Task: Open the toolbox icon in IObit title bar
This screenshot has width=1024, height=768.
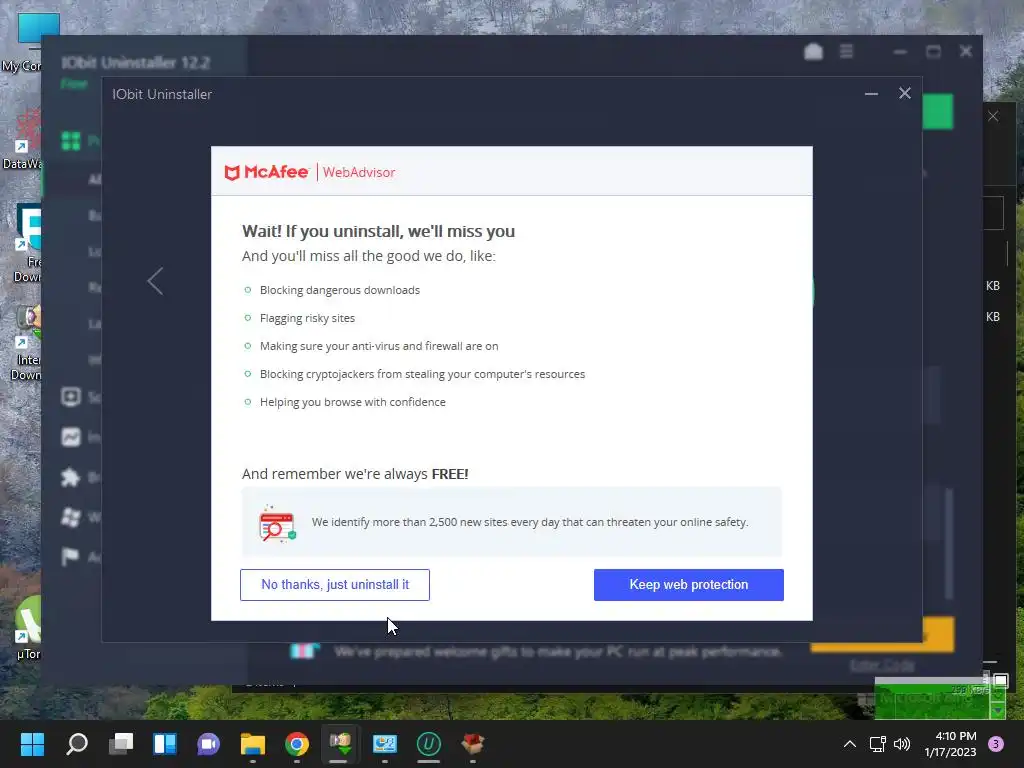Action: tap(813, 51)
